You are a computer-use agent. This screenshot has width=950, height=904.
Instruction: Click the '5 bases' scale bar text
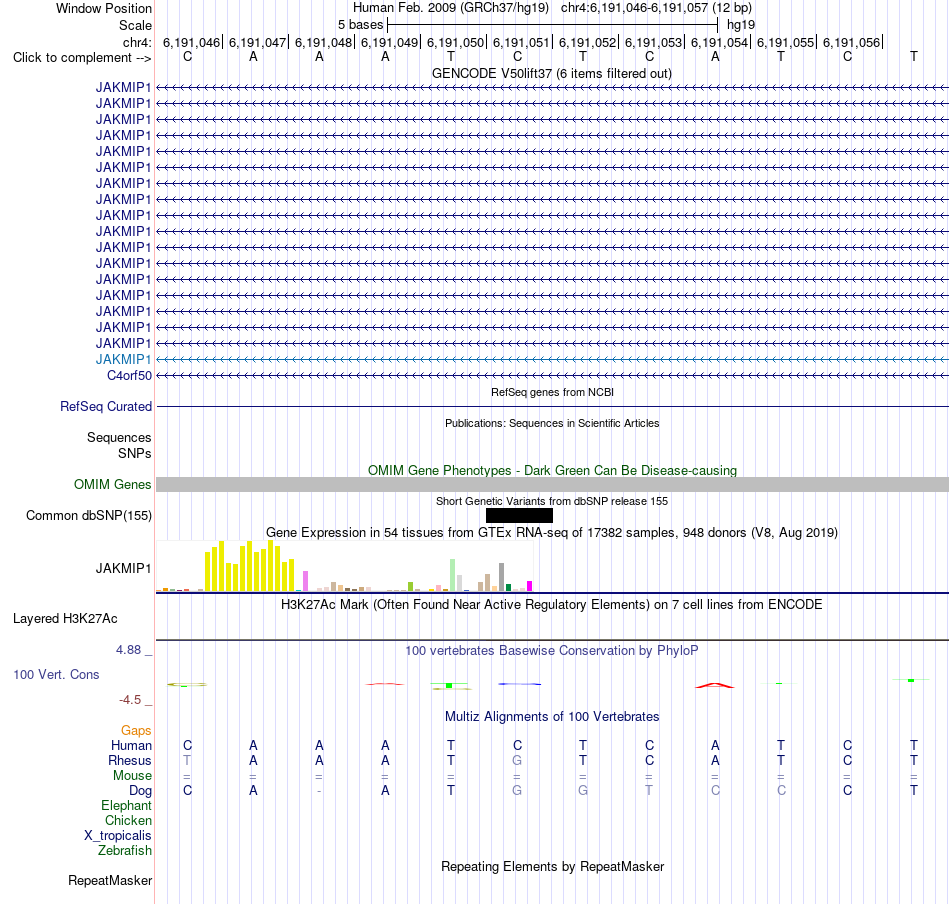coord(360,25)
